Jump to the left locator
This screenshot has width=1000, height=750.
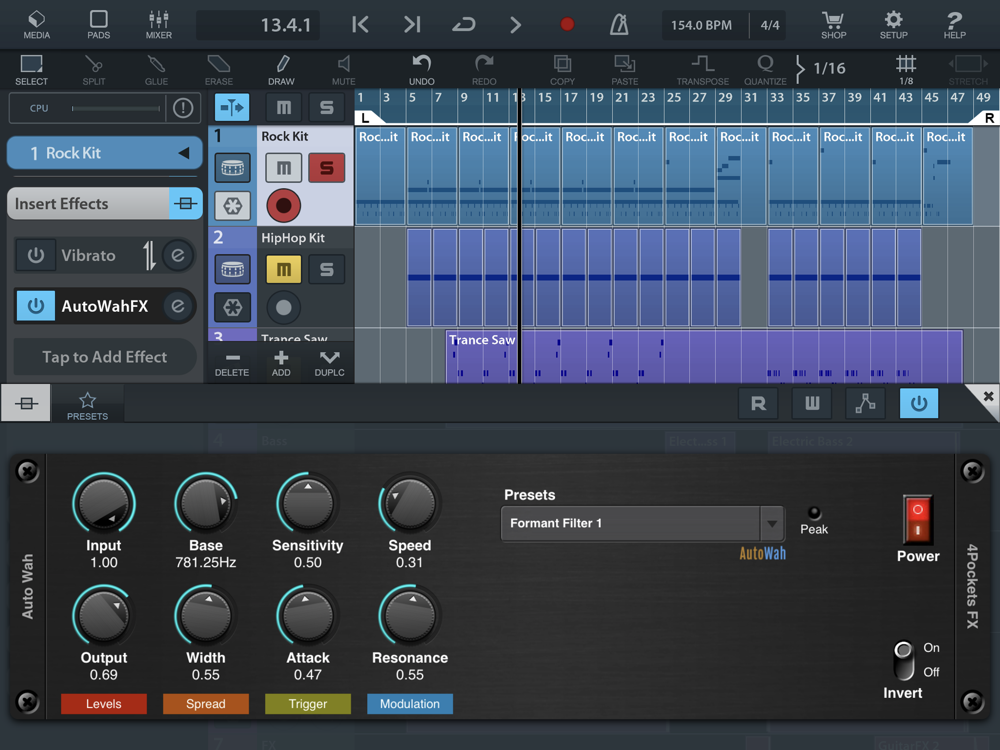[360, 25]
